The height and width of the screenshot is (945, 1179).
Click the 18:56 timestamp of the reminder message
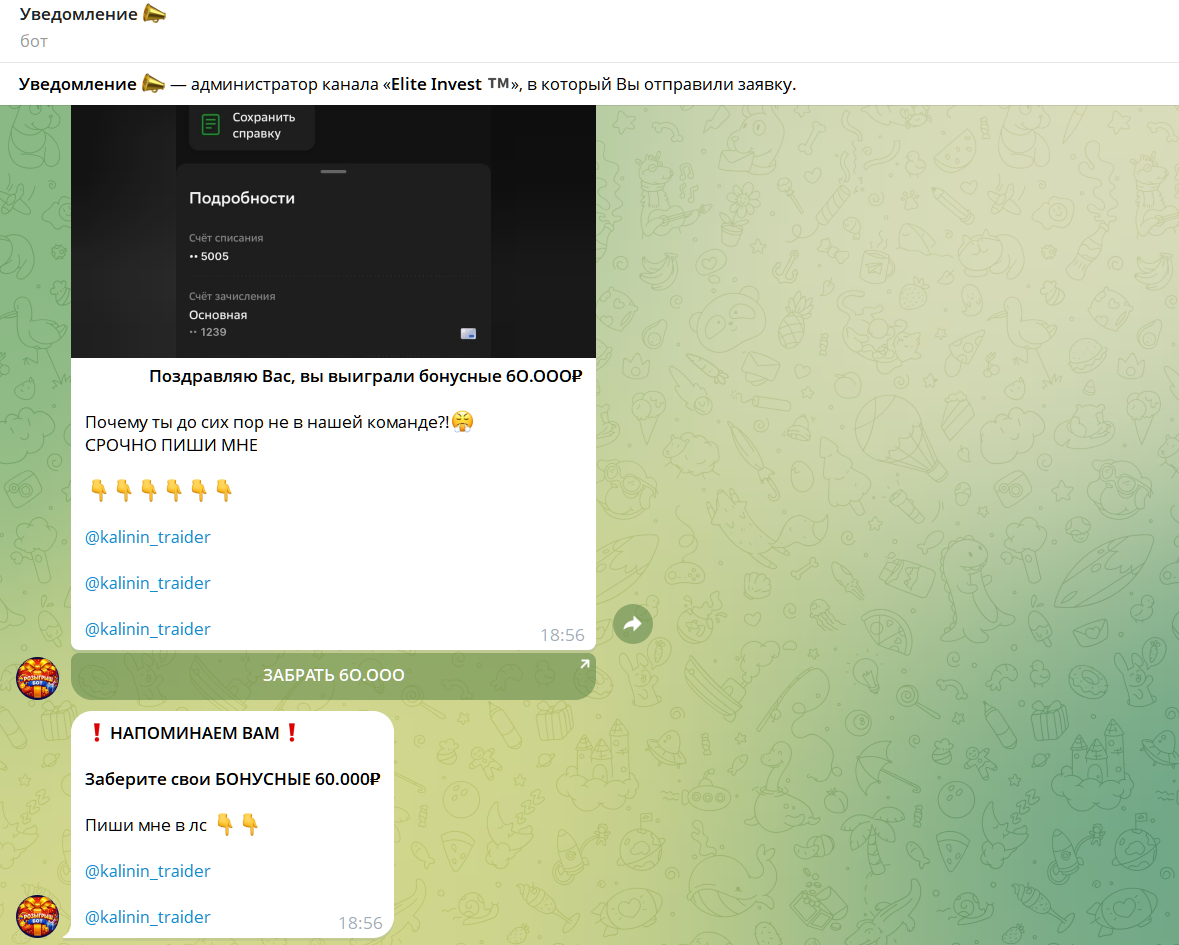(360, 923)
